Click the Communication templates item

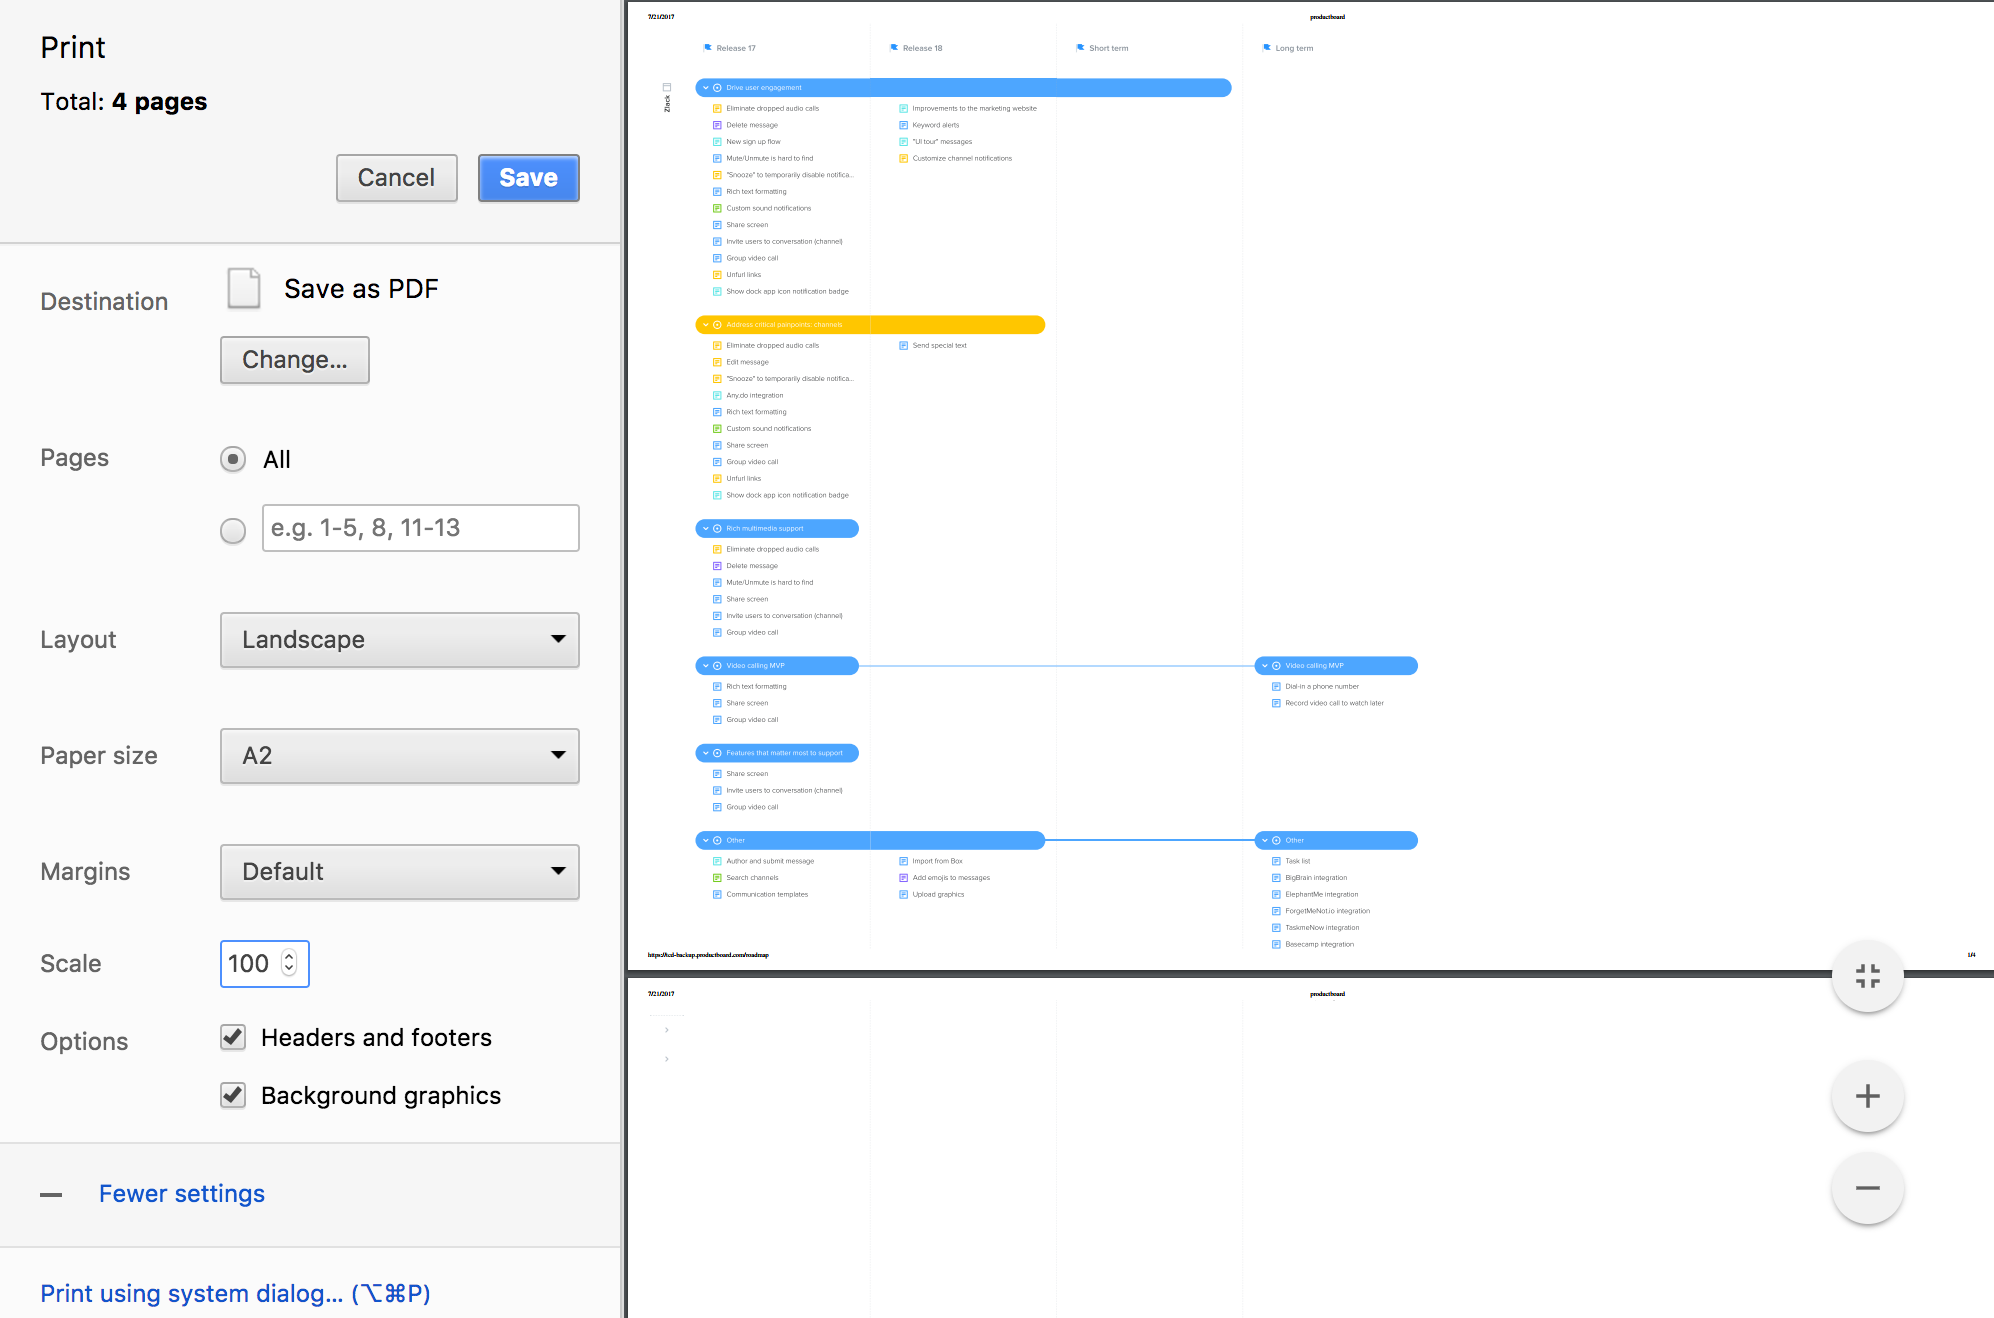click(761, 895)
